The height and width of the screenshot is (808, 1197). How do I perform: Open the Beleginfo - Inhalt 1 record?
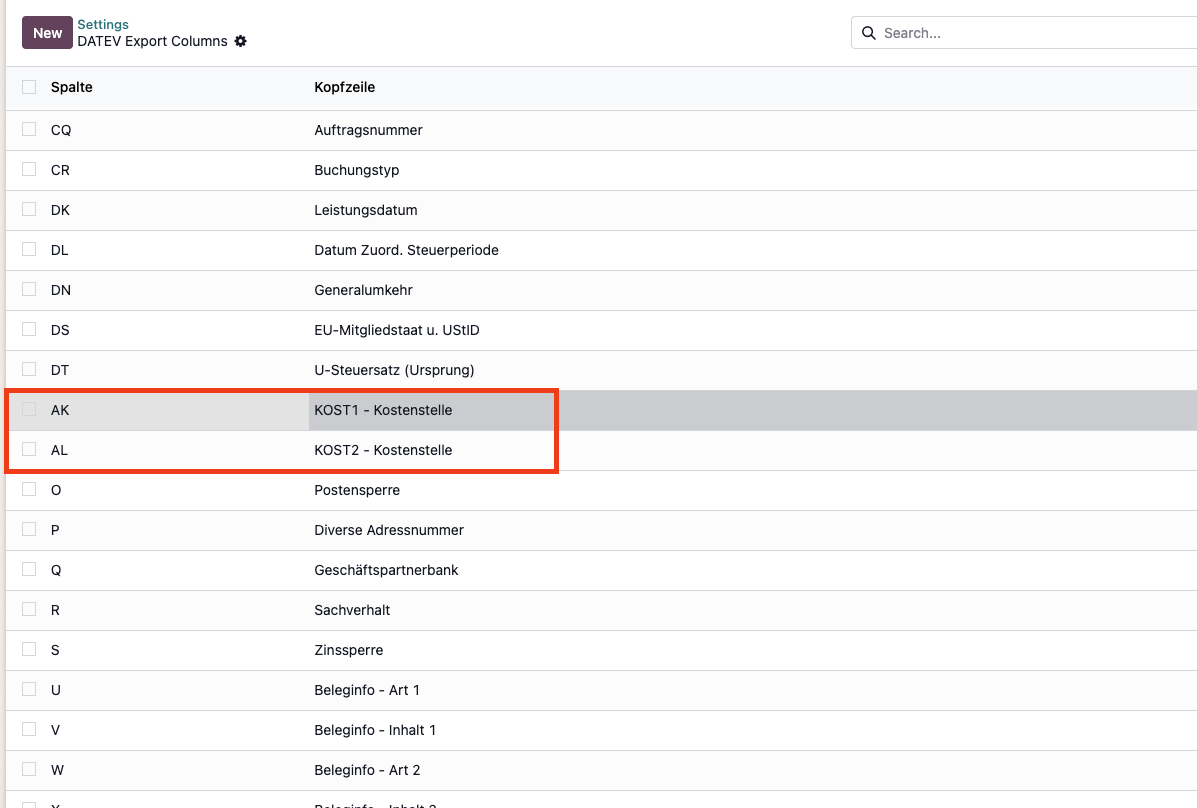pos(375,730)
